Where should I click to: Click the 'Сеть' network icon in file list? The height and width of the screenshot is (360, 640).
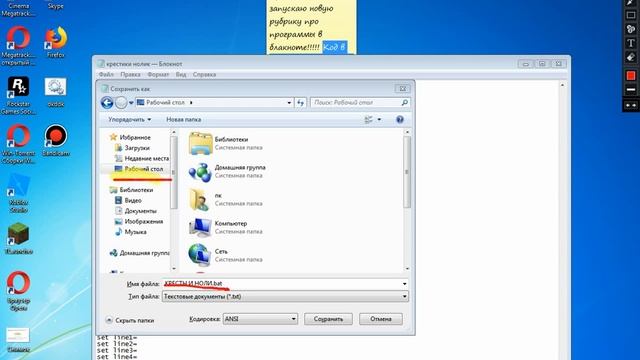pyautogui.click(x=200, y=255)
